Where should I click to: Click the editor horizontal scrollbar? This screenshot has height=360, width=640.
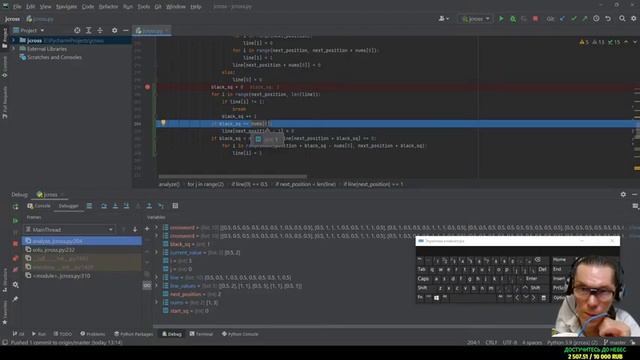pyautogui.click(x=233, y=177)
